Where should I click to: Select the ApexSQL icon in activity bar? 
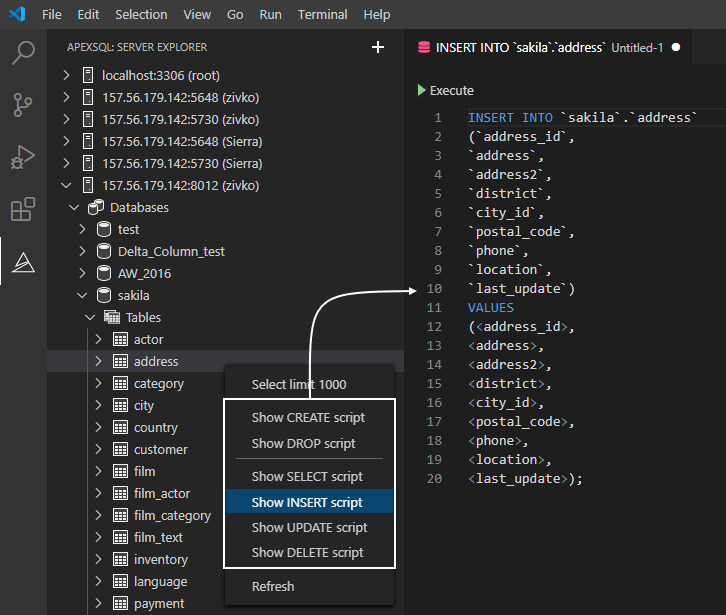click(x=22, y=262)
